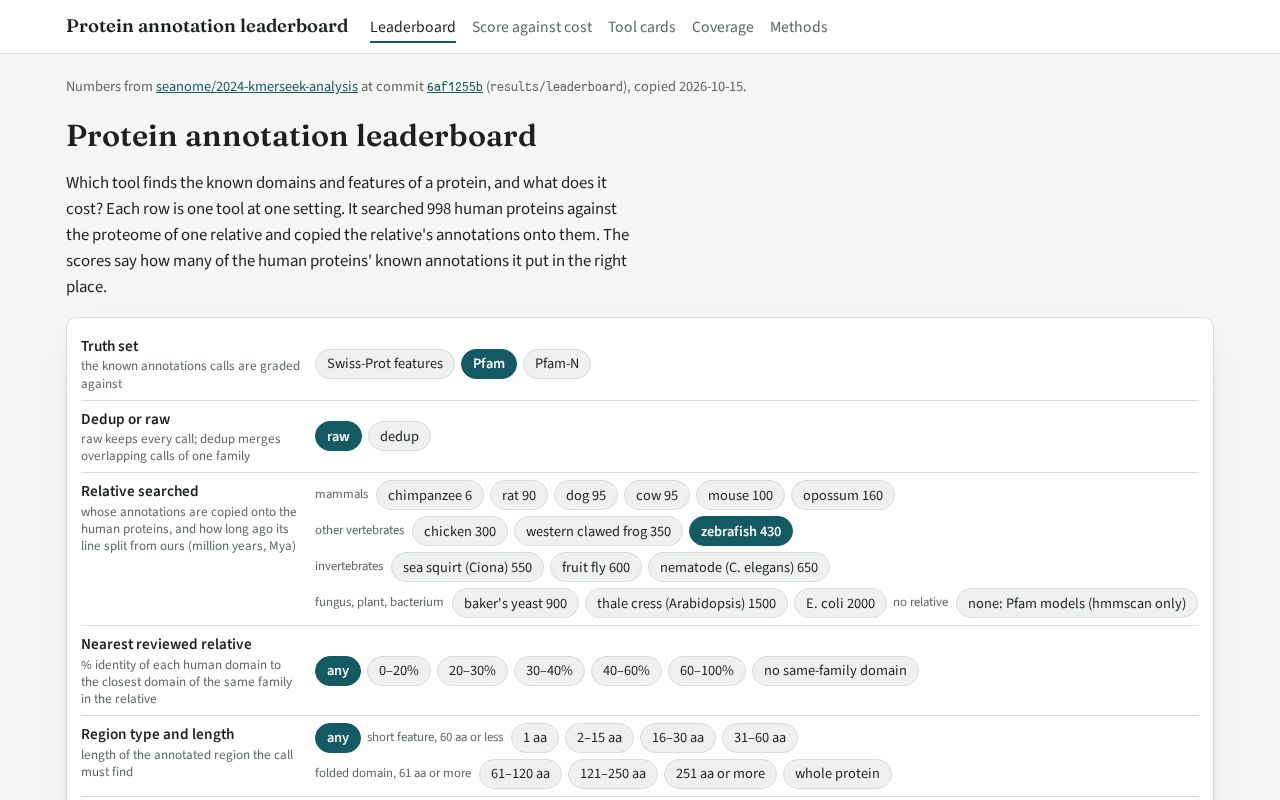Screen dimensions: 1280x800
Task: Select cow 95 relative
Action: coord(657,495)
